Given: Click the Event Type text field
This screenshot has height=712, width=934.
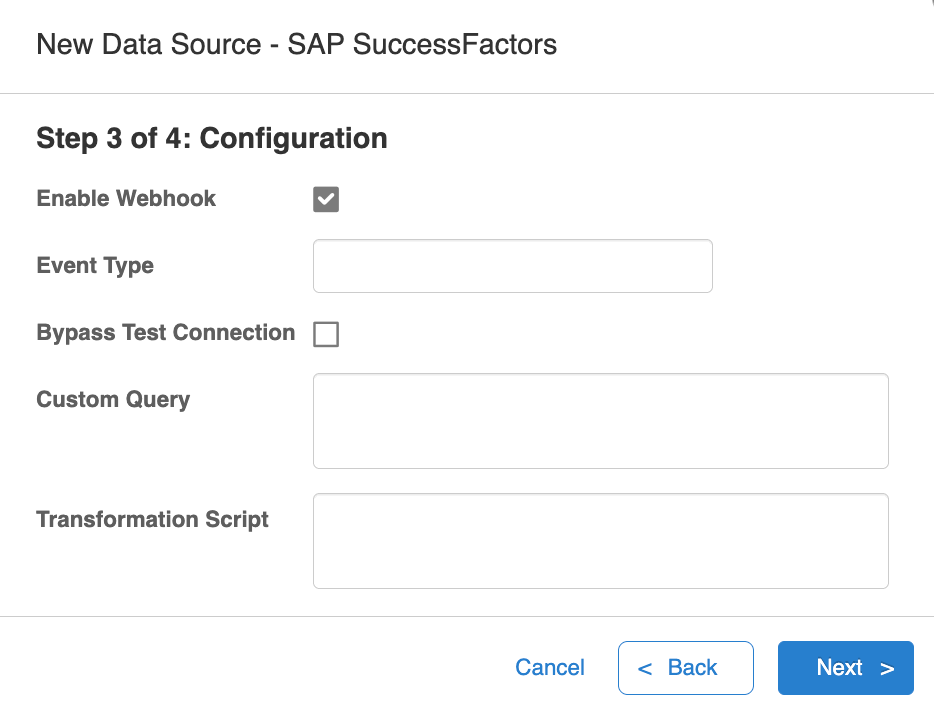Looking at the screenshot, I should click(x=512, y=266).
